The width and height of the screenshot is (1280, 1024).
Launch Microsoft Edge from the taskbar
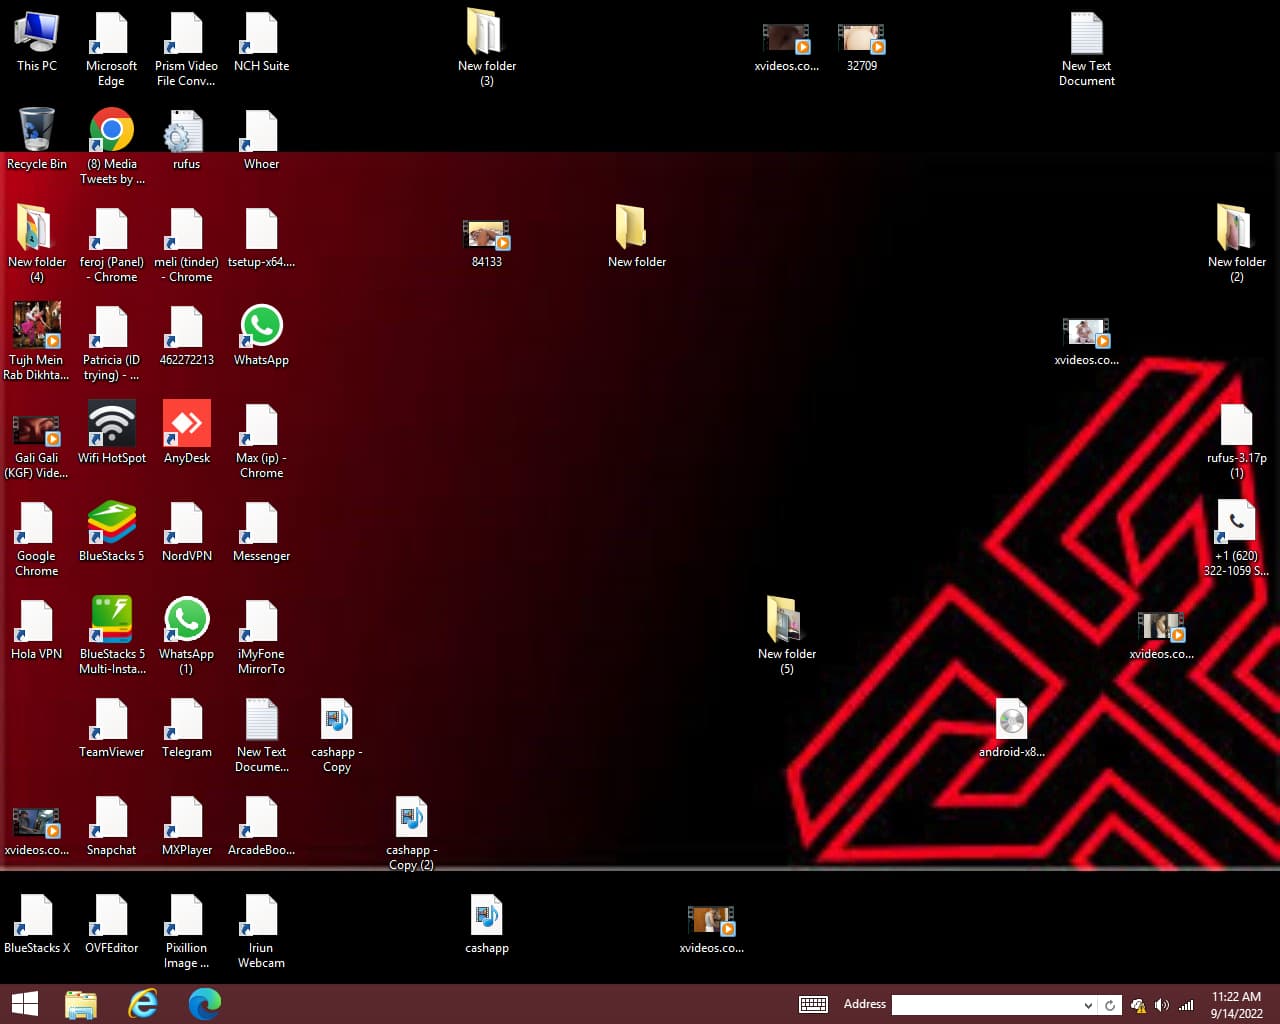(204, 1004)
